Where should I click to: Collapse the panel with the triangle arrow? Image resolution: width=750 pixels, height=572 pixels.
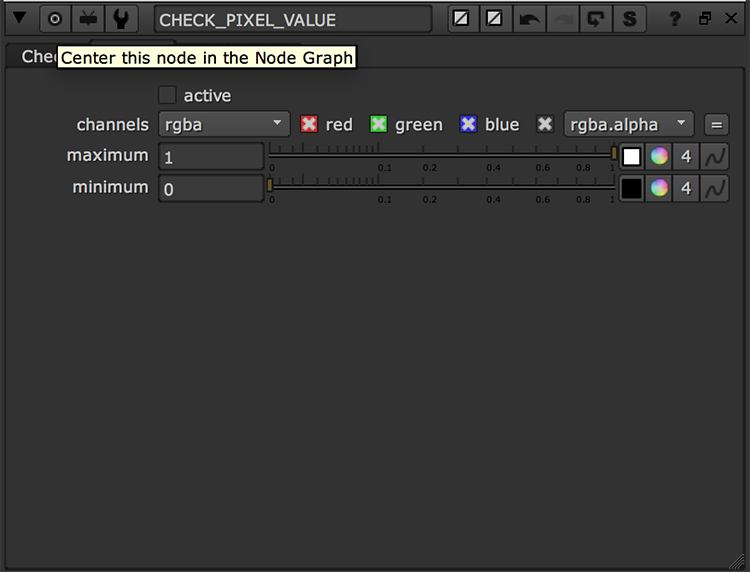point(19,18)
